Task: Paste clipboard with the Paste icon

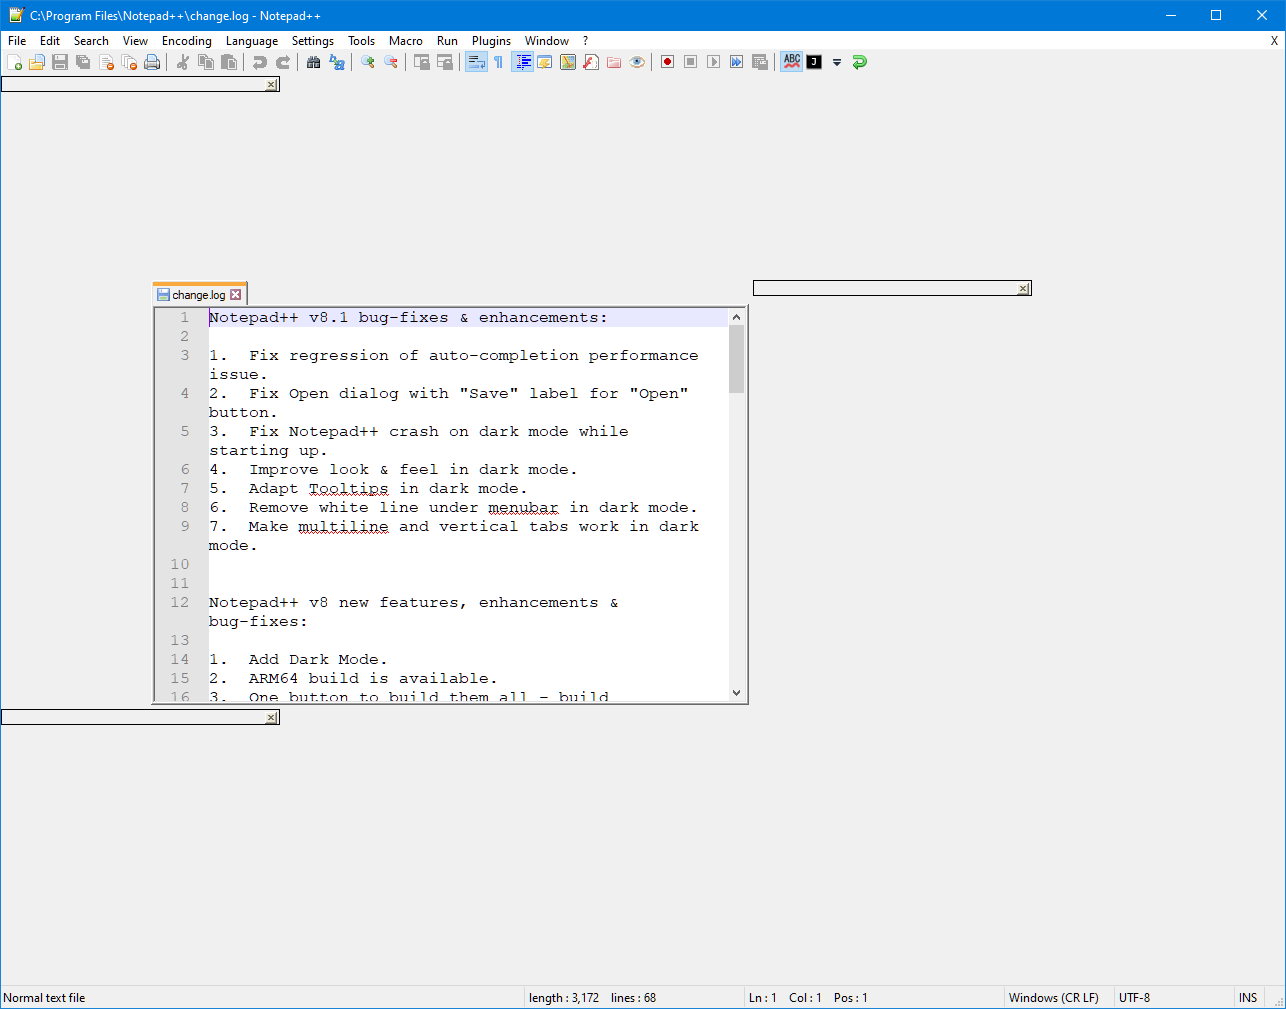Action: pos(229,62)
